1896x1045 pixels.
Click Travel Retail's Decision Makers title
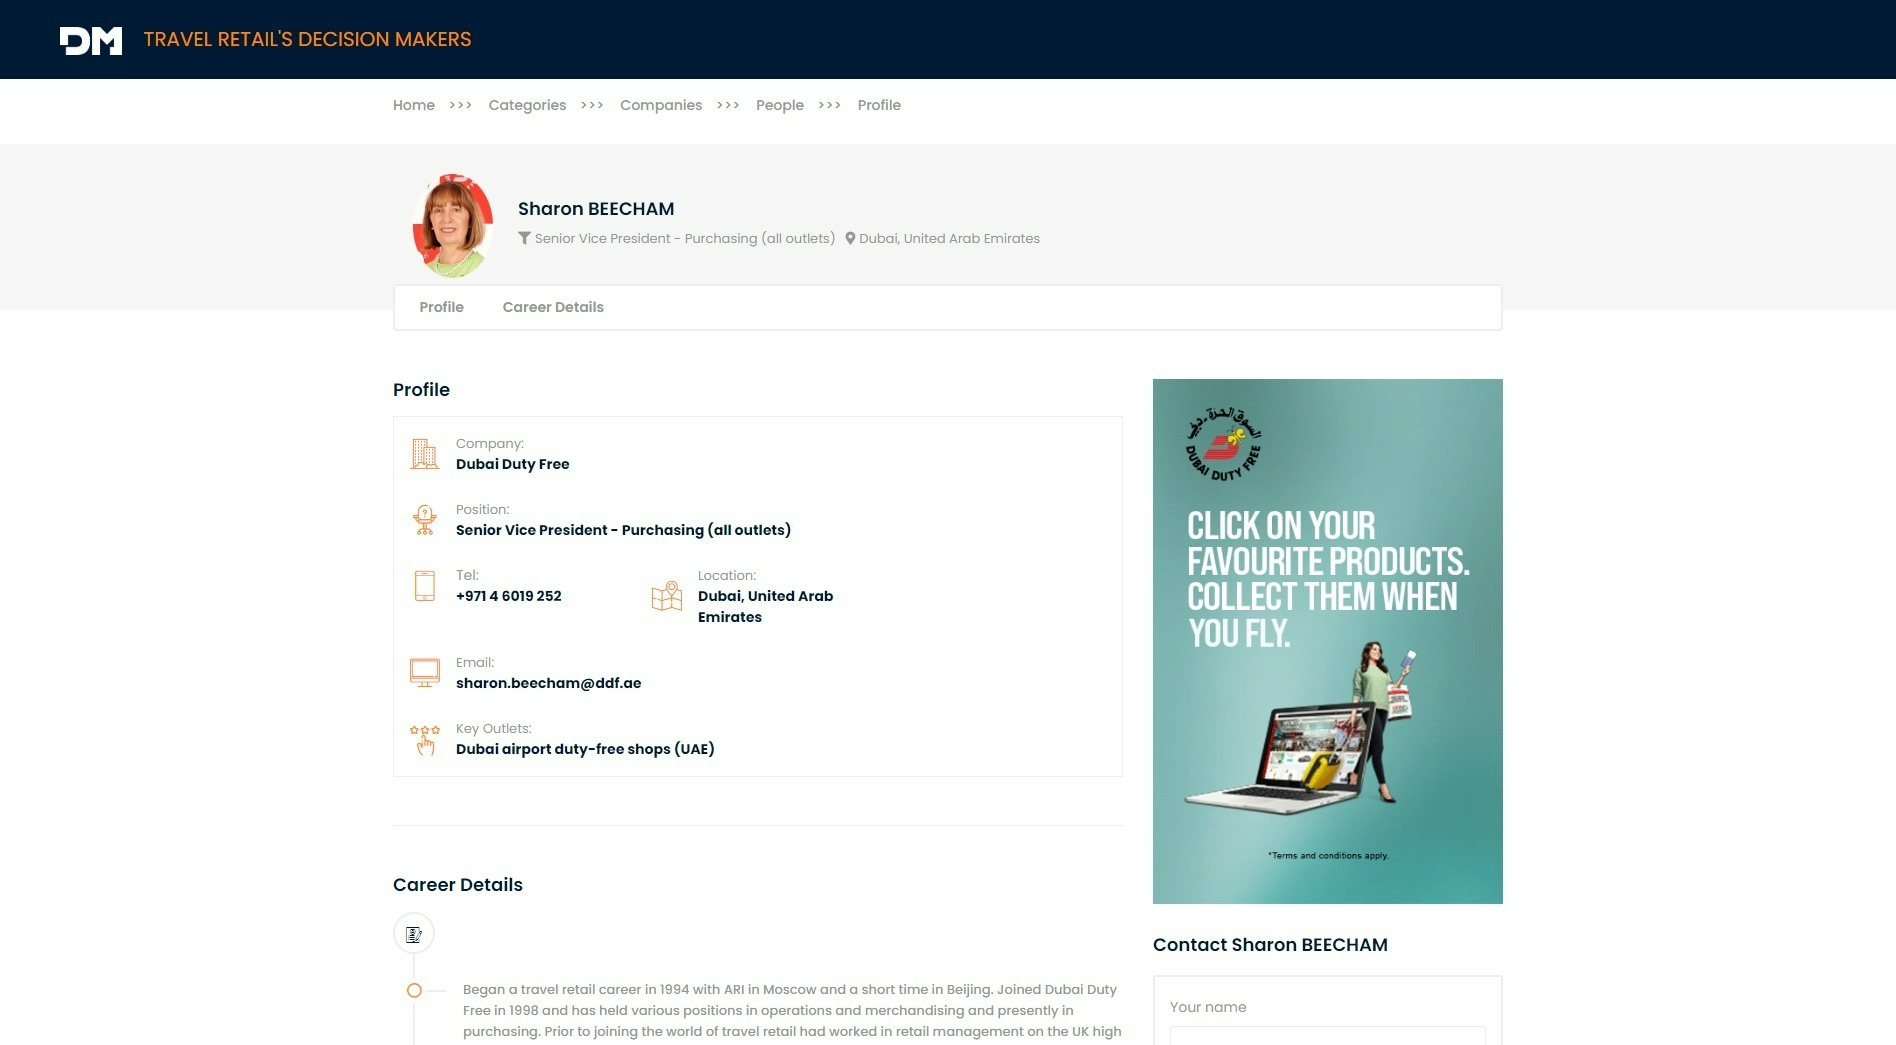pyautogui.click(x=307, y=39)
